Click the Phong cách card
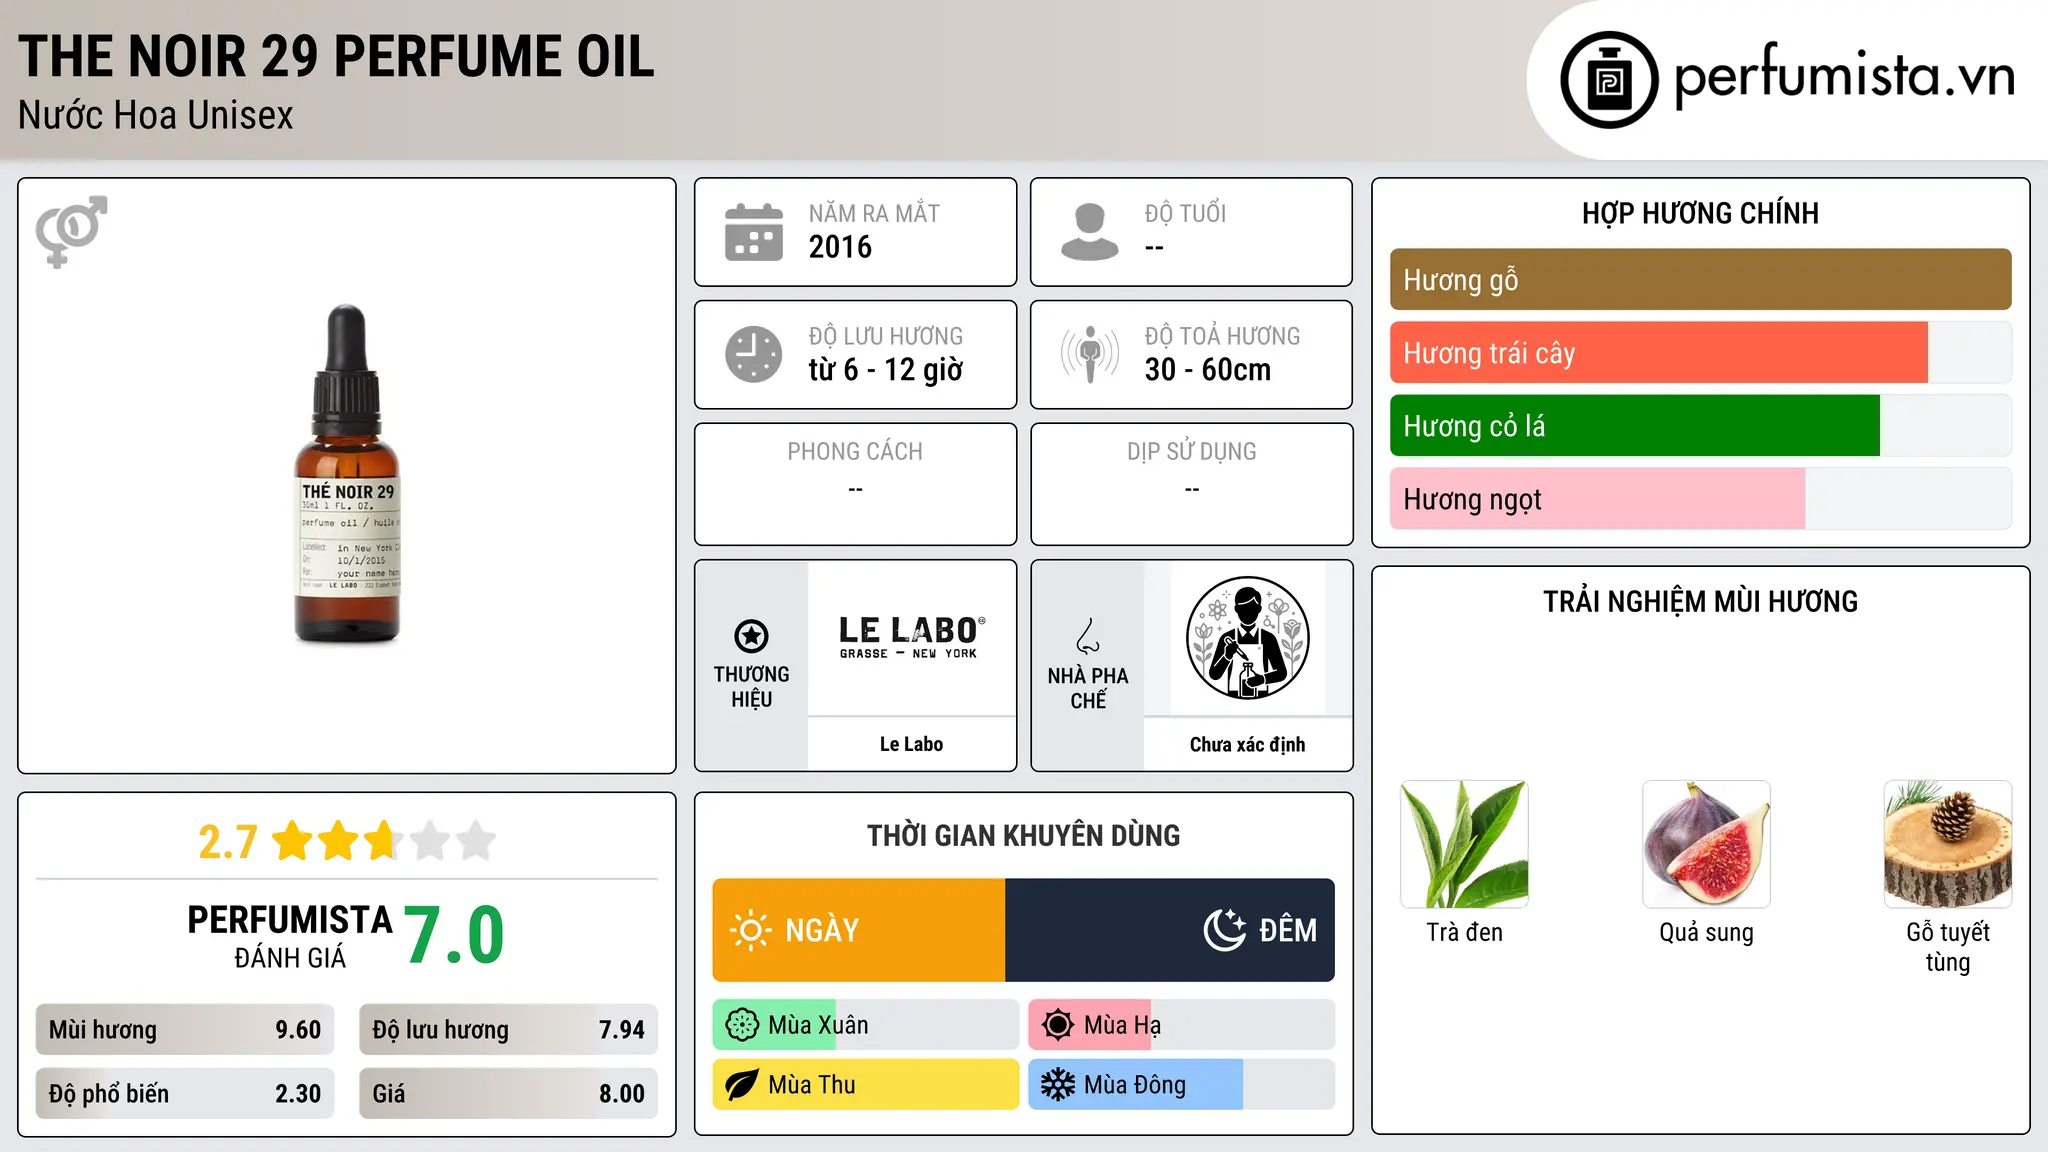 pos(855,484)
